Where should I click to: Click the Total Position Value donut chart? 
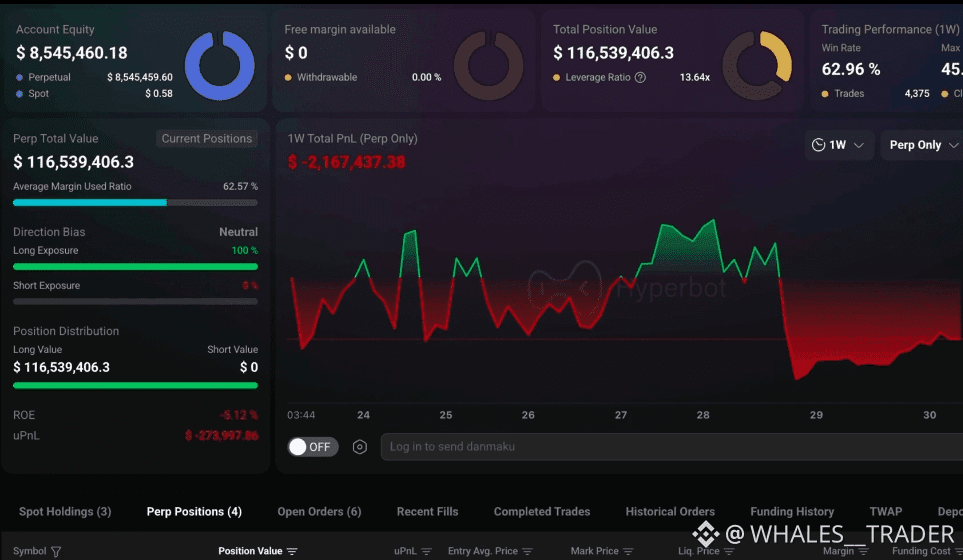(757, 65)
